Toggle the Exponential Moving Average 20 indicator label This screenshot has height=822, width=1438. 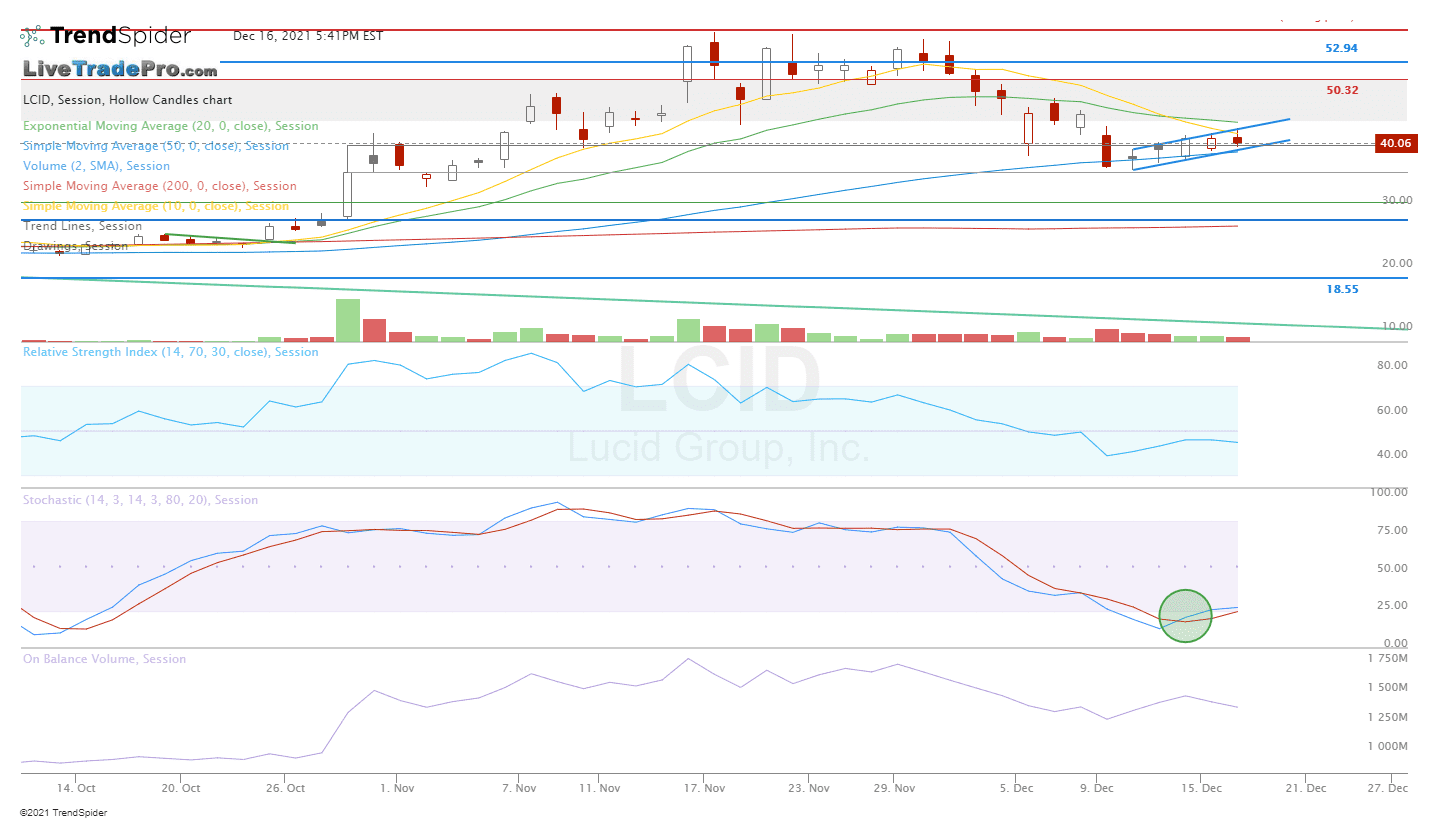(170, 126)
